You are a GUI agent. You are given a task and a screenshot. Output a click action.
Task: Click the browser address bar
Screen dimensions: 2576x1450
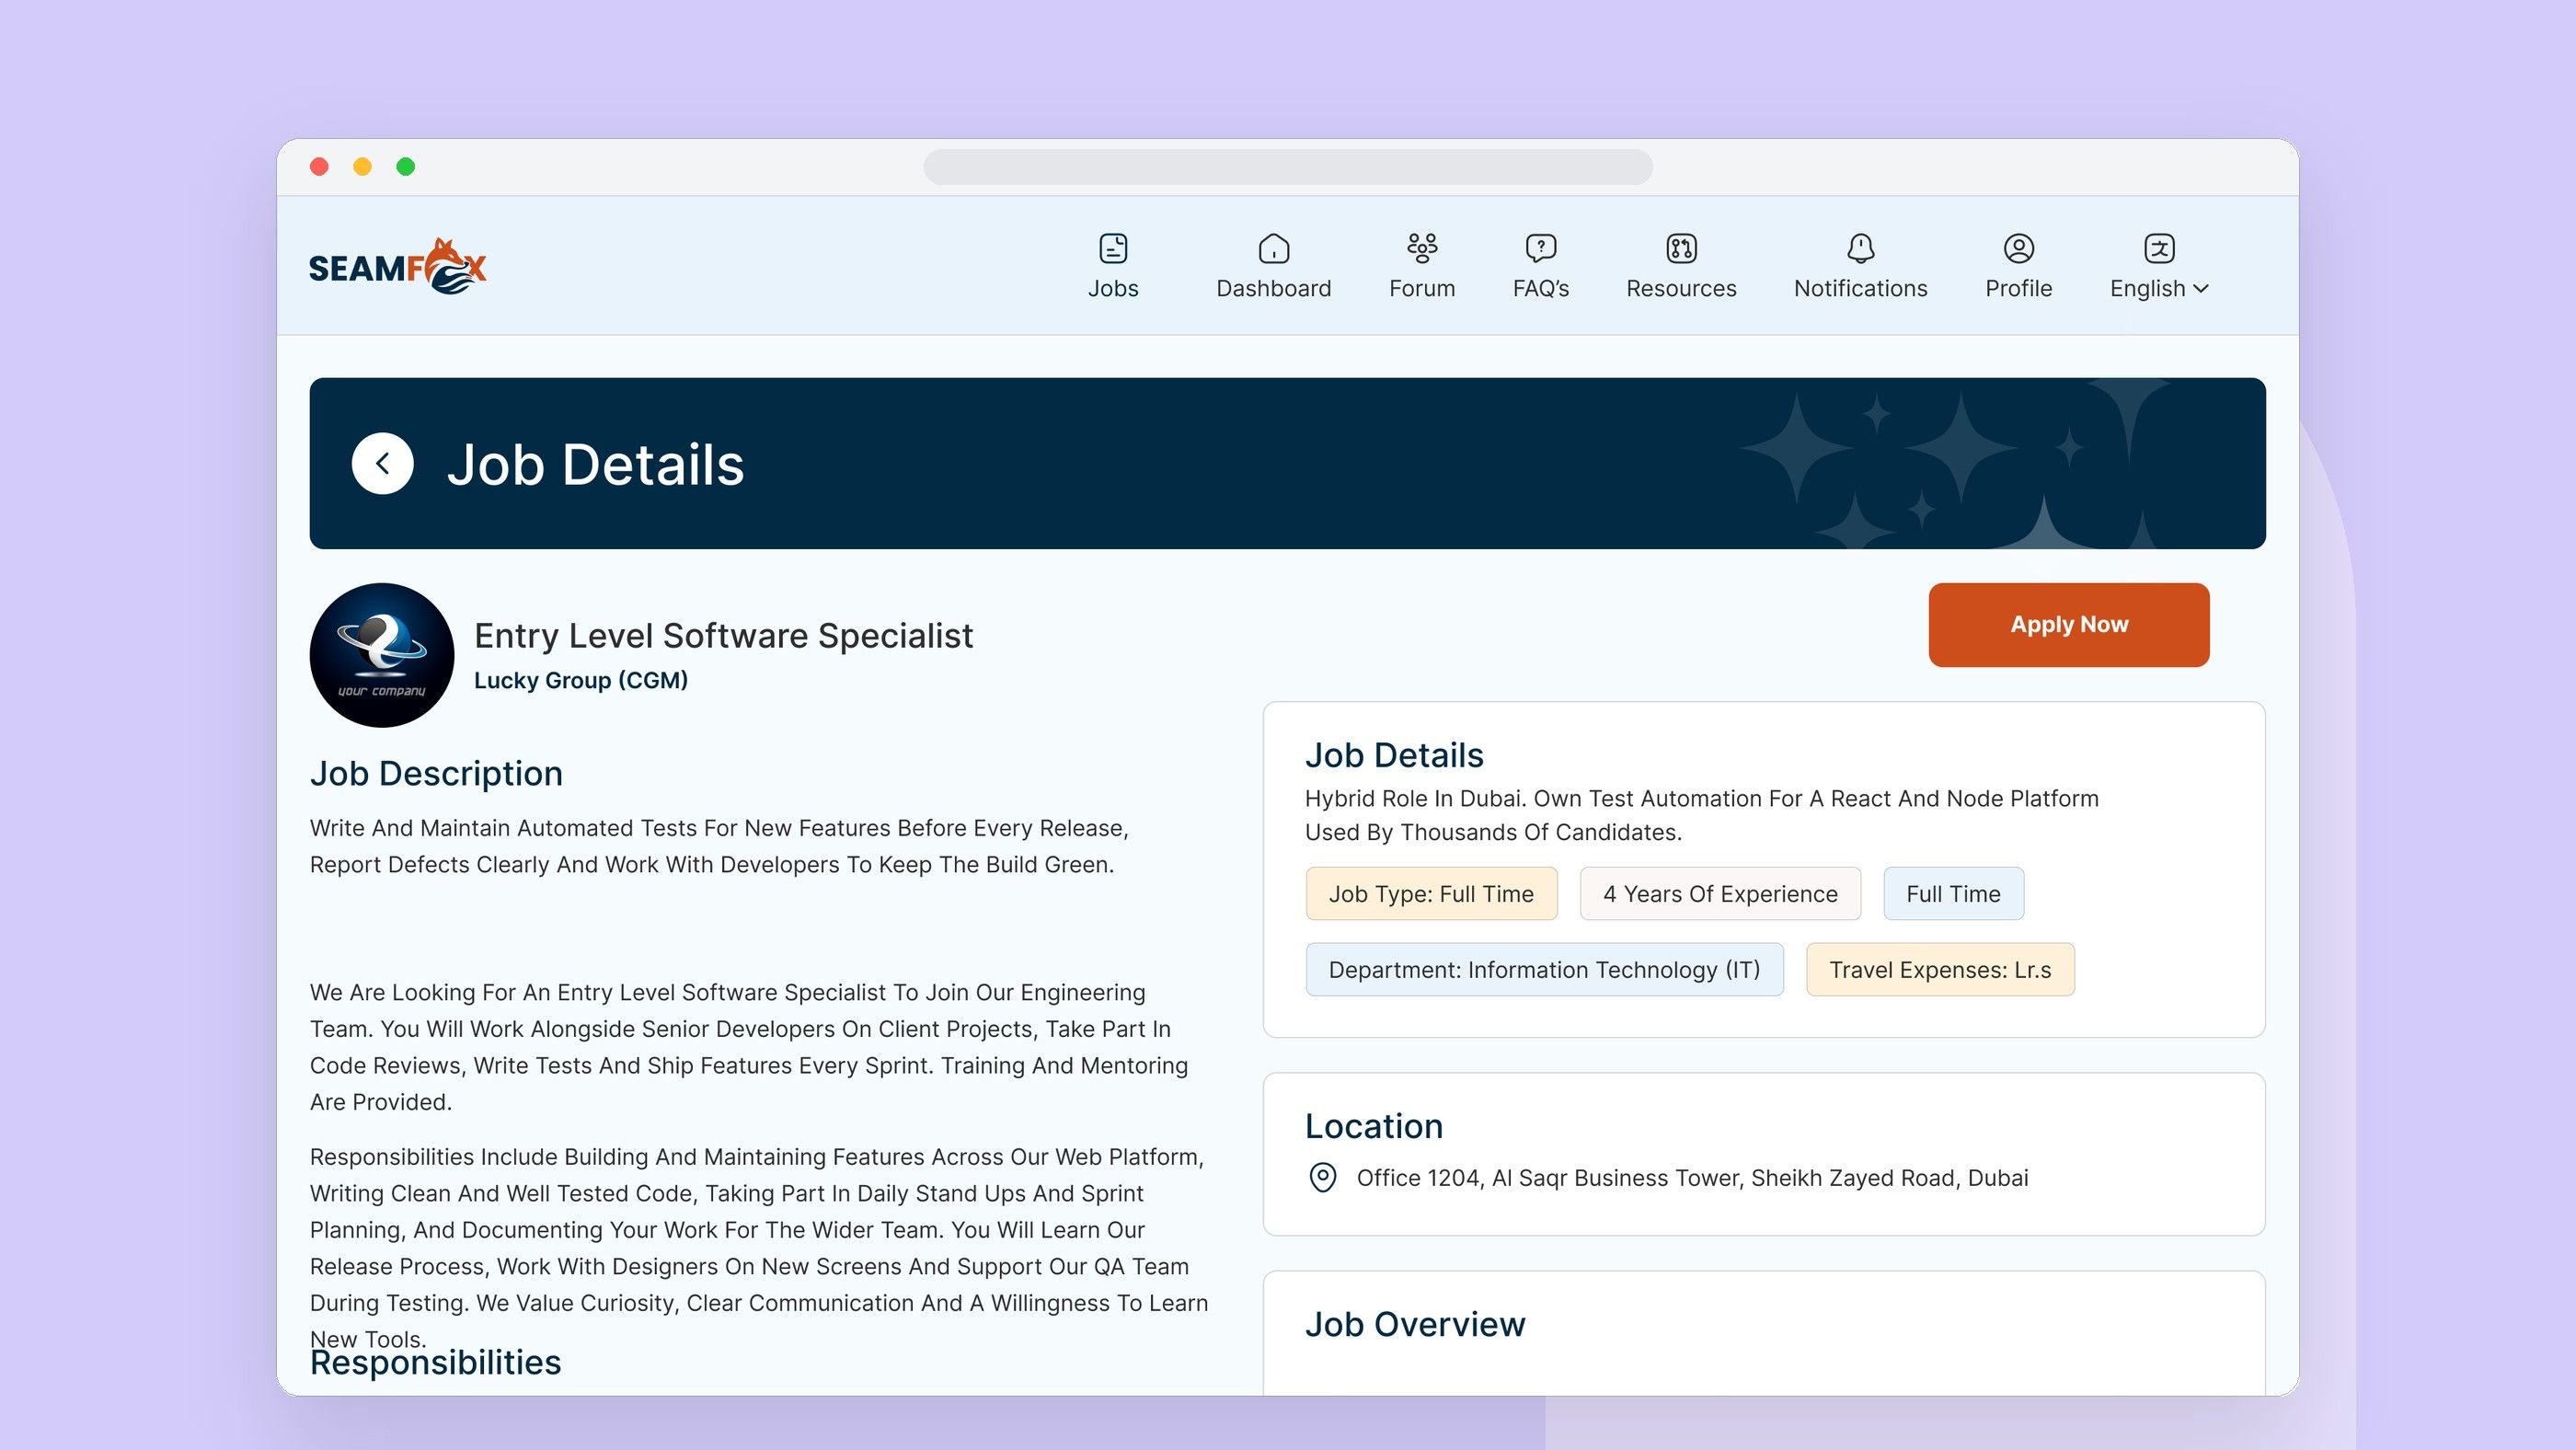(1287, 166)
